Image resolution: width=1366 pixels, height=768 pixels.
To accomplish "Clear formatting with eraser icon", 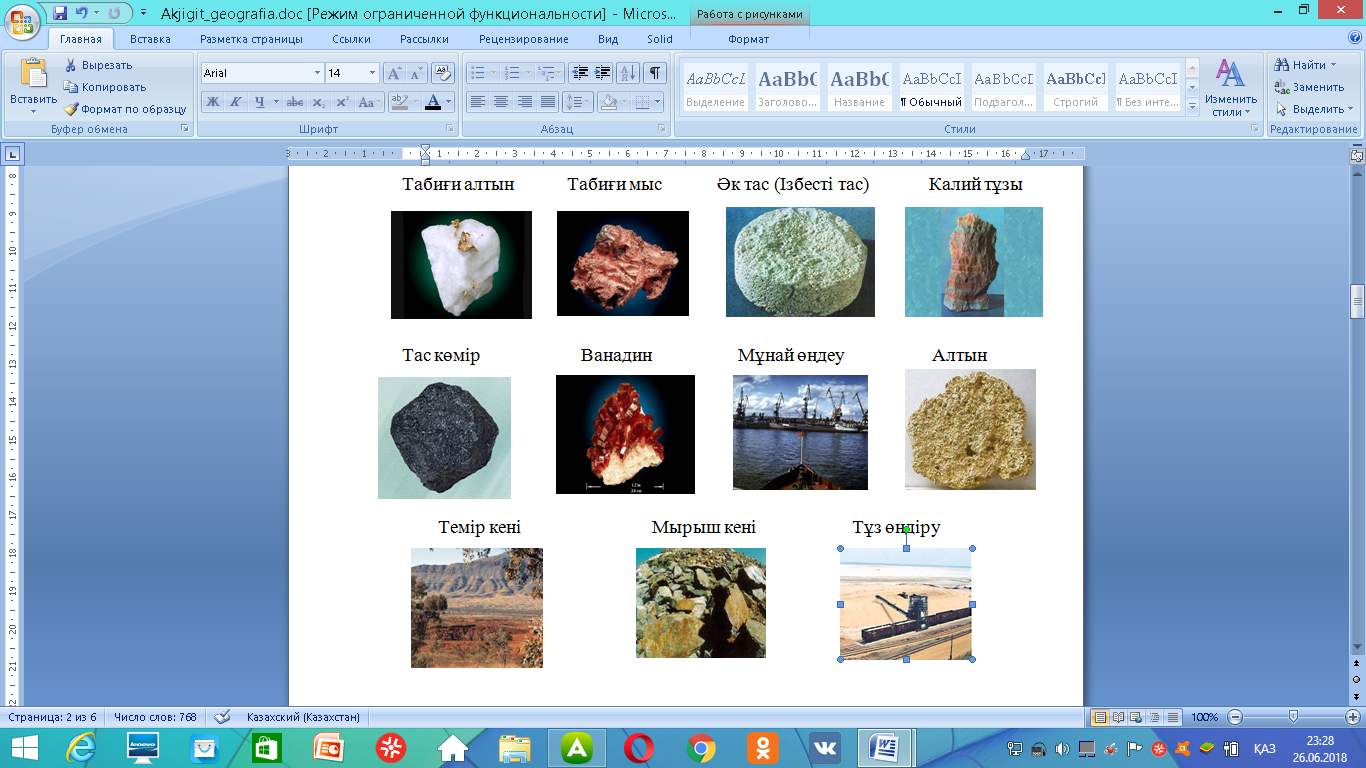I will coord(444,73).
